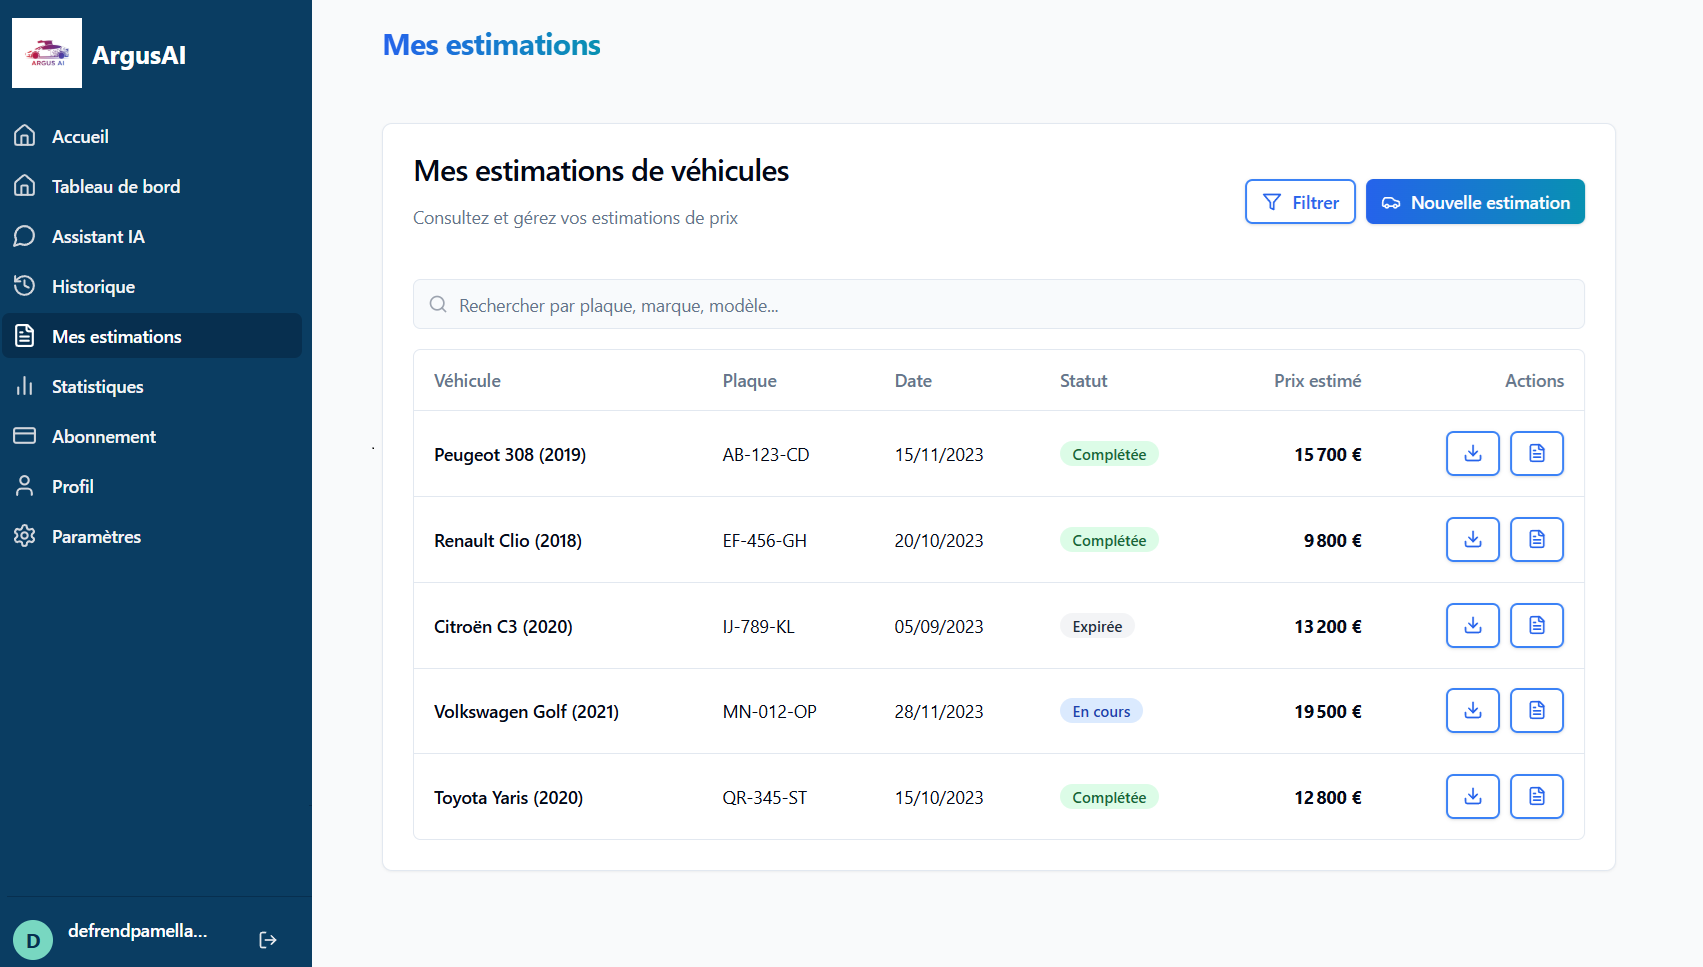Click the 13 200 € price
The width and height of the screenshot is (1703, 967).
coord(1328,626)
